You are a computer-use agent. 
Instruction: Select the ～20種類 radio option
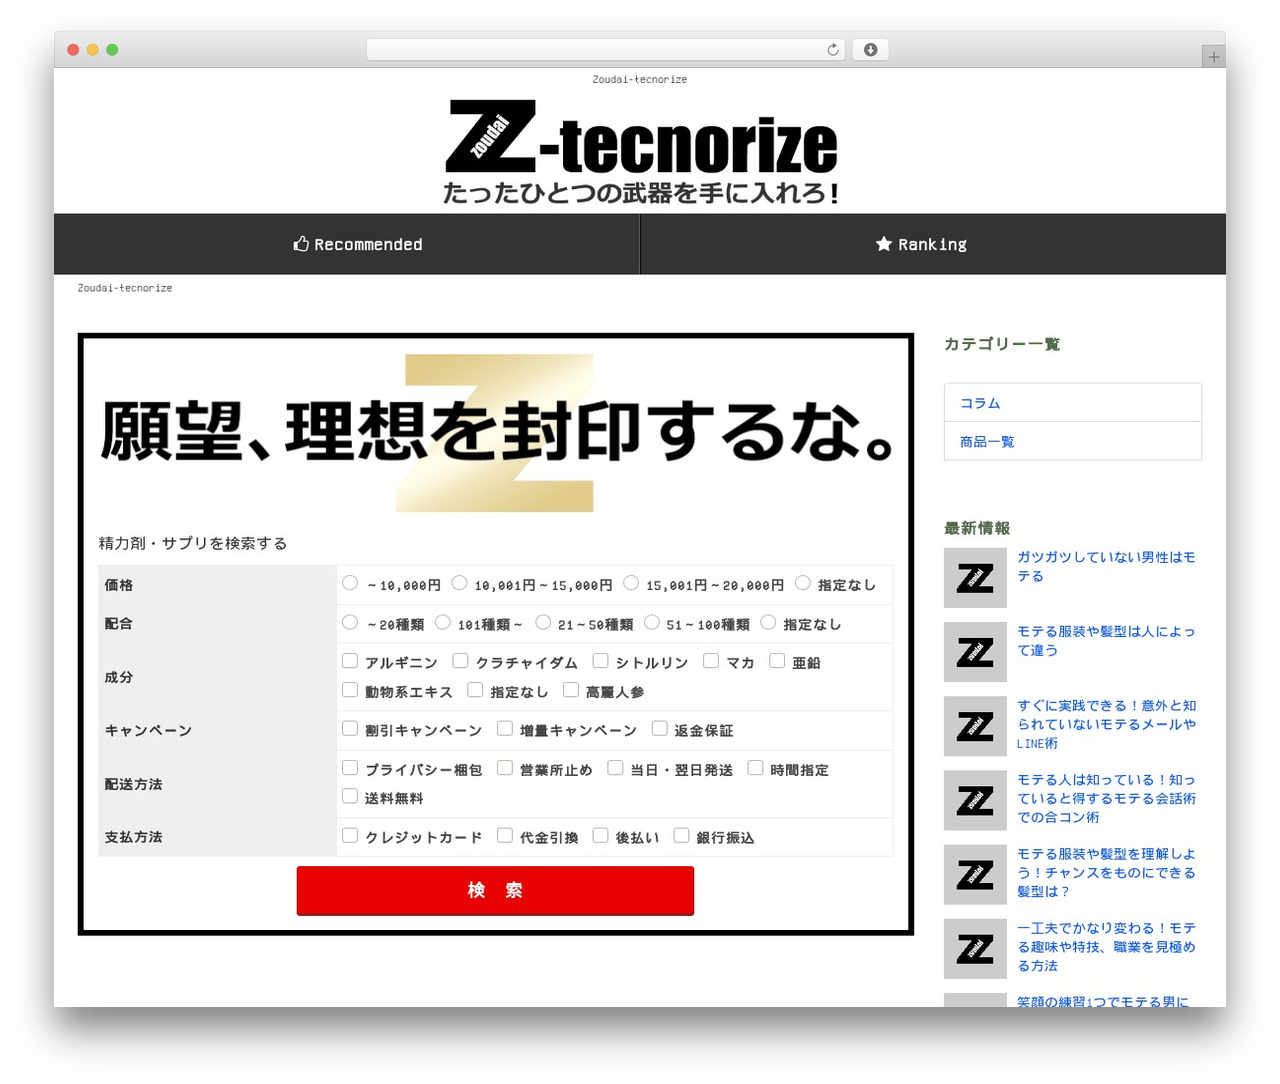(x=350, y=622)
